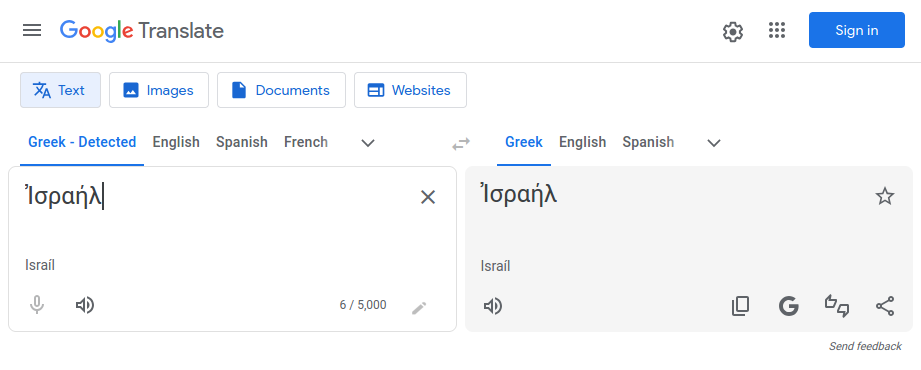Image resolution: width=921 pixels, height=370 pixels.
Task: Choose English as source language
Action: (176, 142)
